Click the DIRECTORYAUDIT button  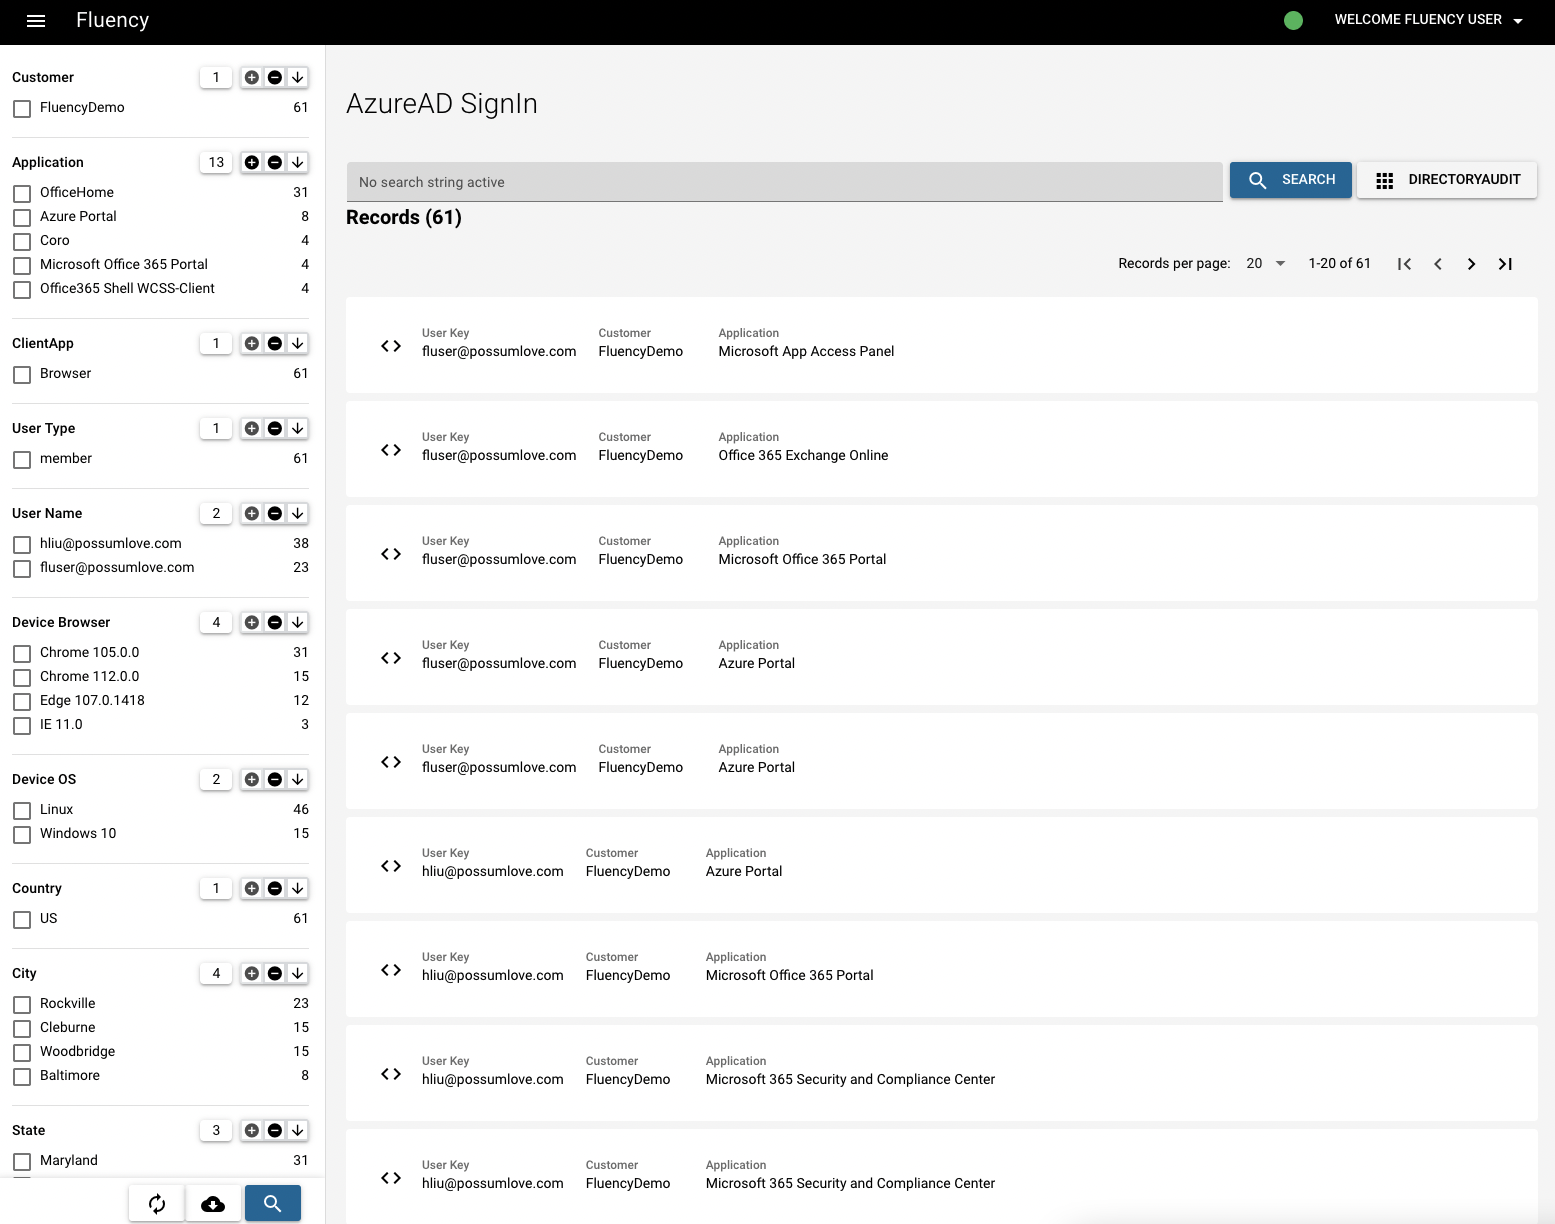coord(1447,180)
